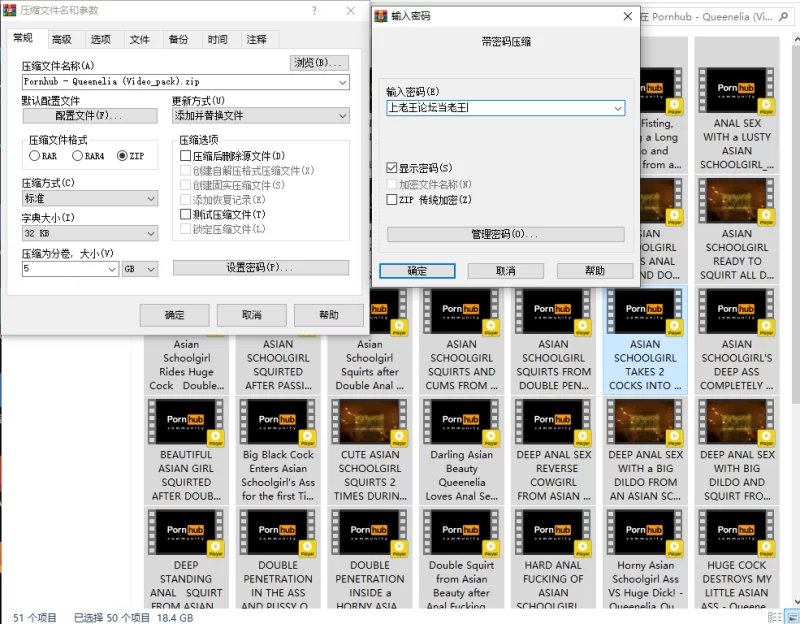This screenshot has width=800, height=624.
Task: Click the WinRAR icon in archive dialog title bar
Action: pos(9,10)
